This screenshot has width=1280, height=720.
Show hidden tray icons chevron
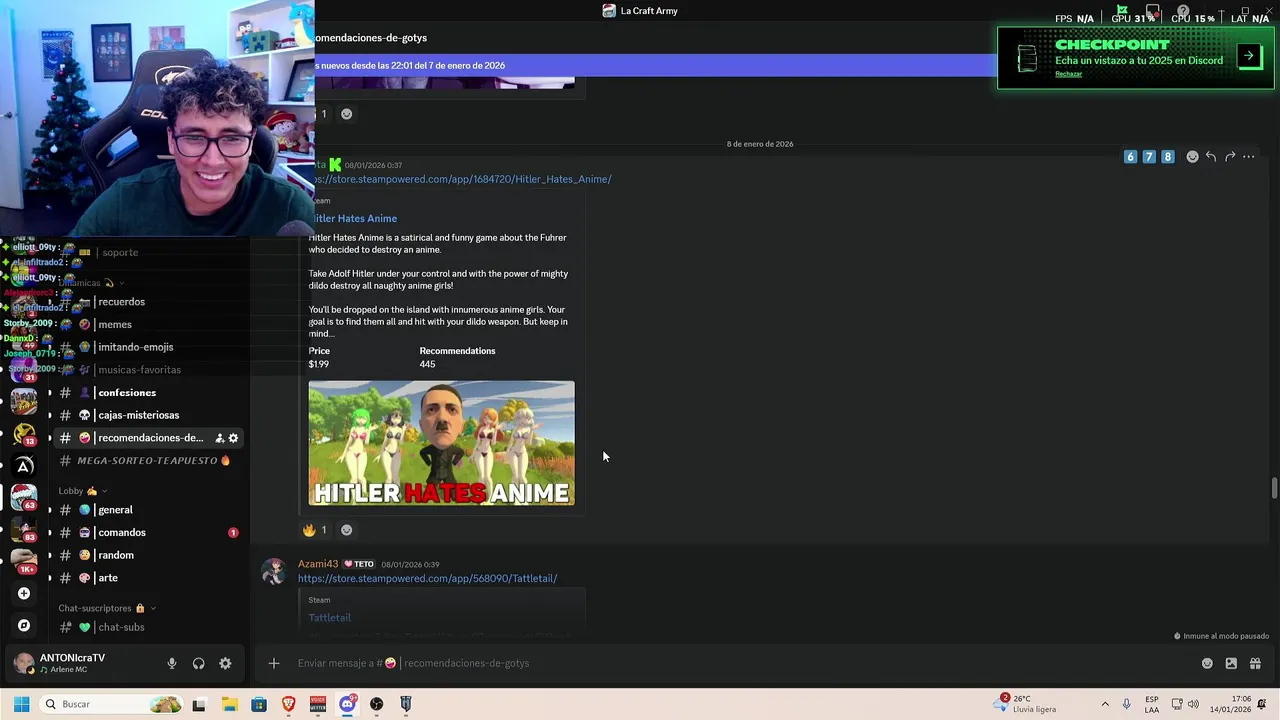point(1105,704)
